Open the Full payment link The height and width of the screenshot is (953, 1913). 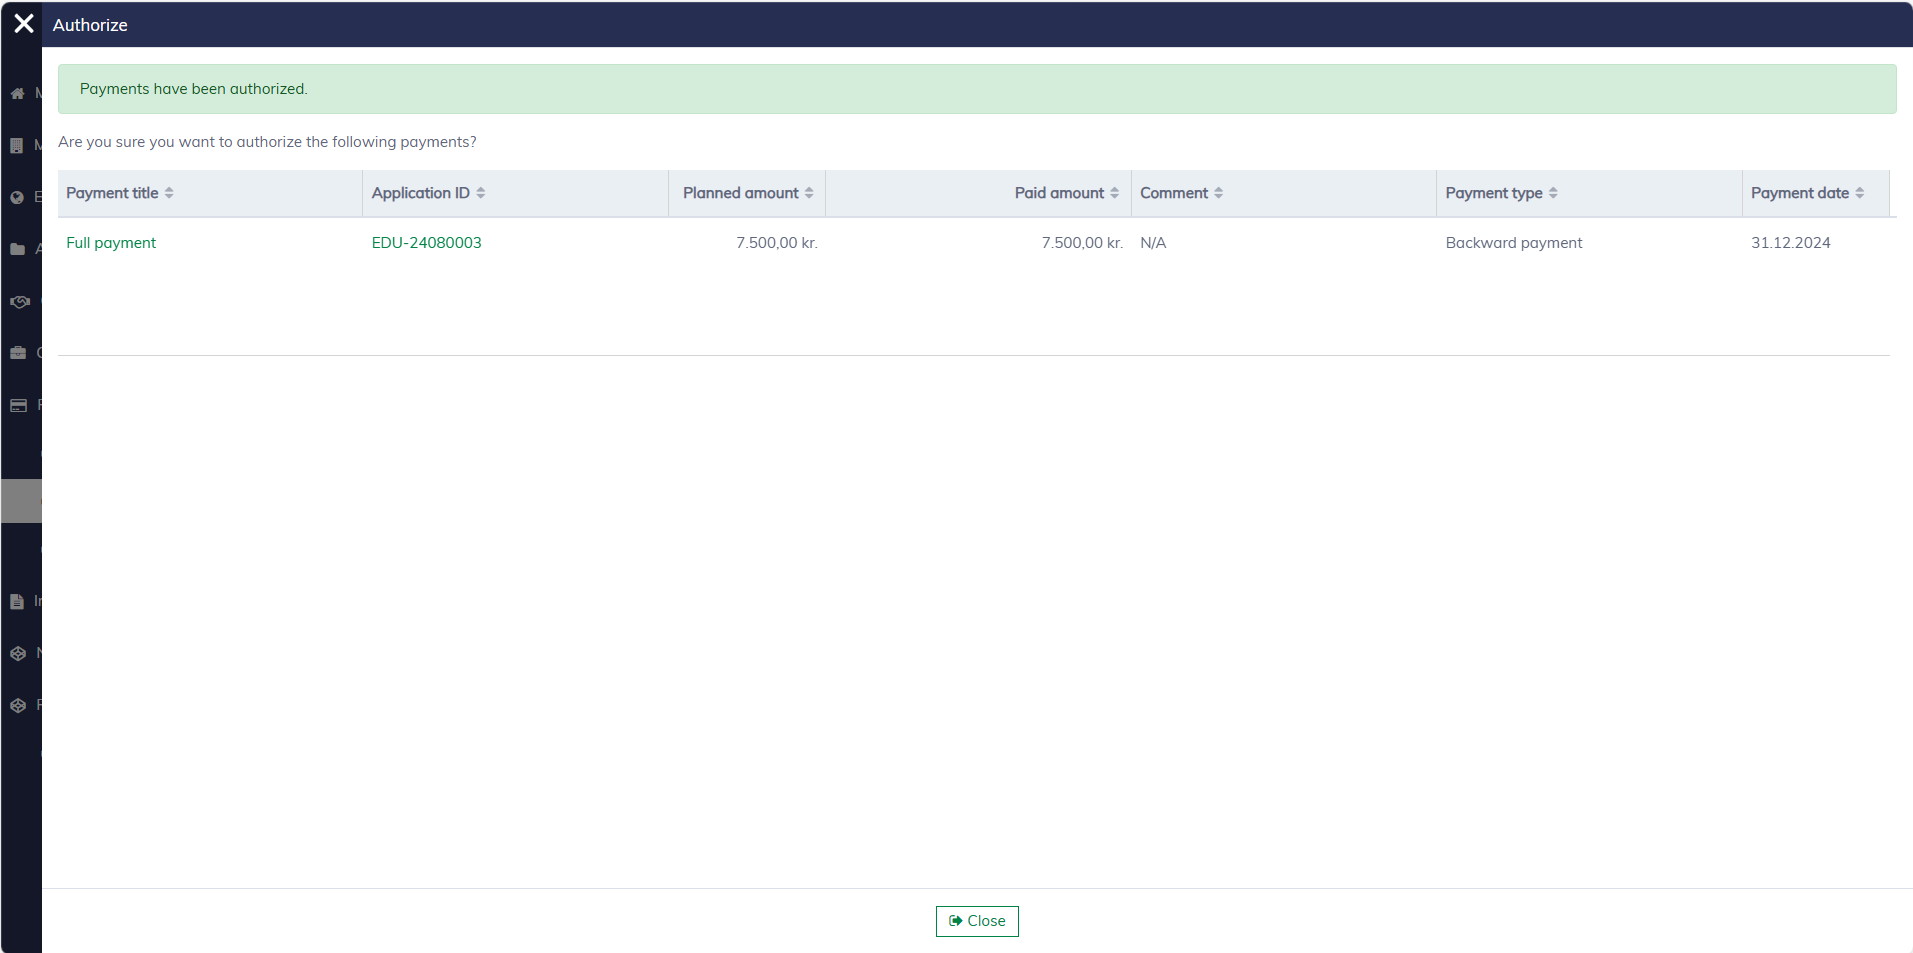pos(111,243)
